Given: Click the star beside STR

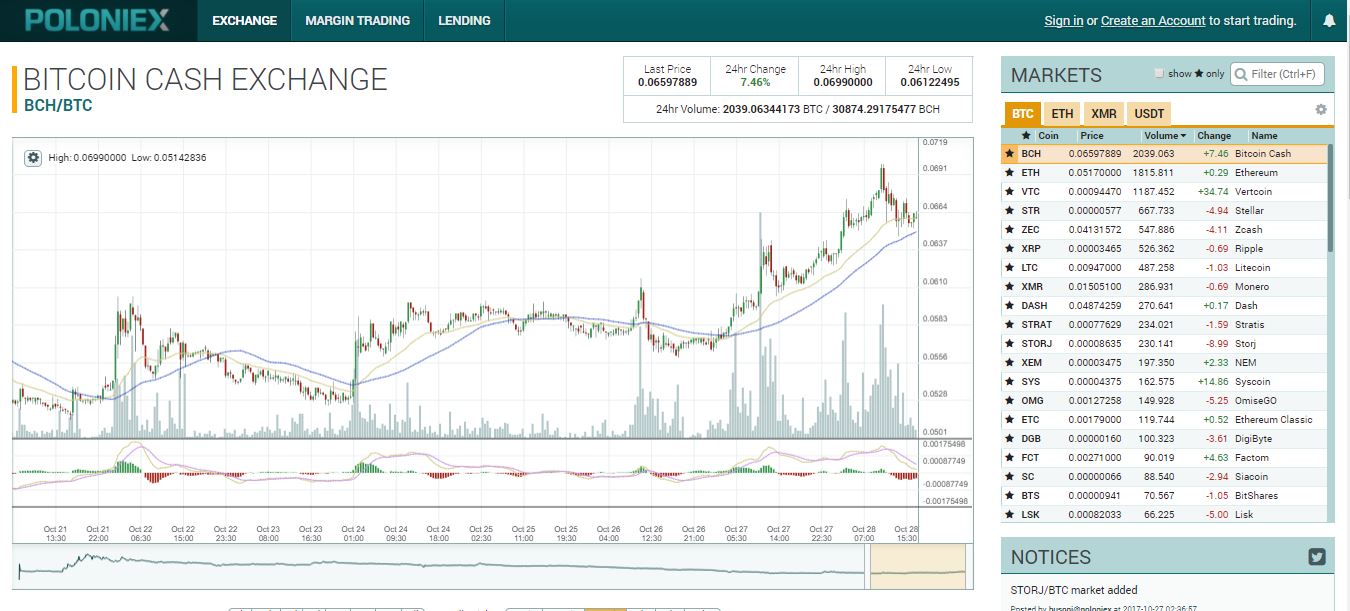Looking at the screenshot, I should 1010,211.
